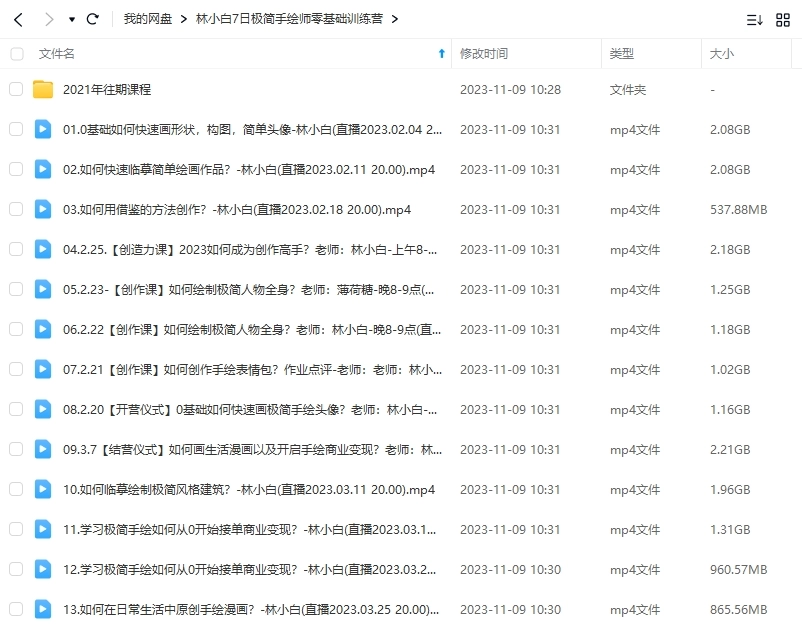Open the sort order options icon
Image resolution: width=802 pixels, height=627 pixels.
coord(755,19)
